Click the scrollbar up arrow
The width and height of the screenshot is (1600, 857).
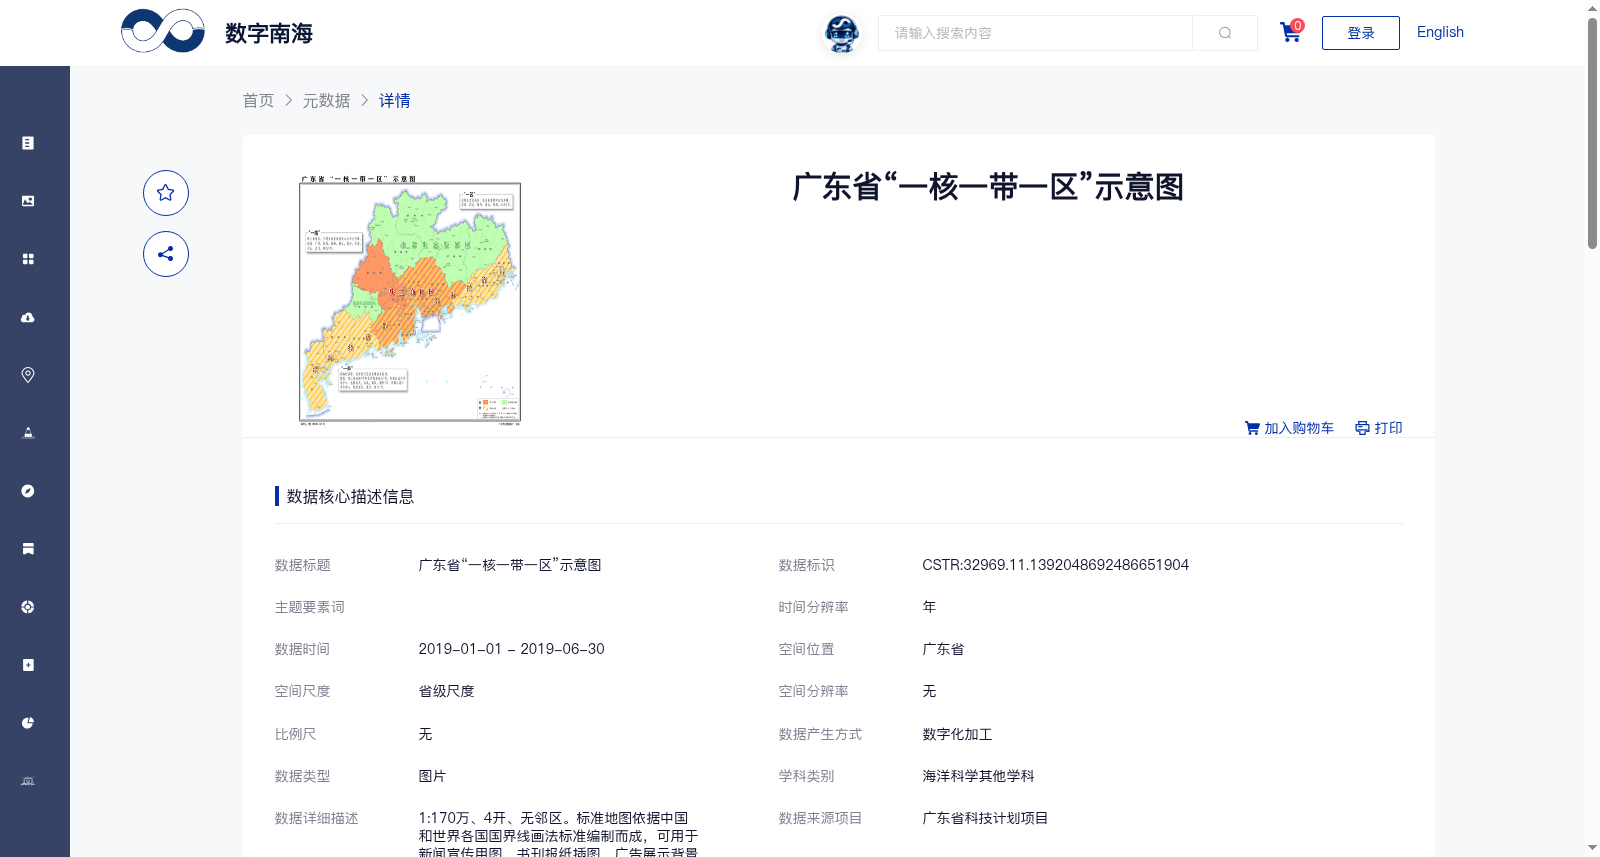[x=1592, y=8]
